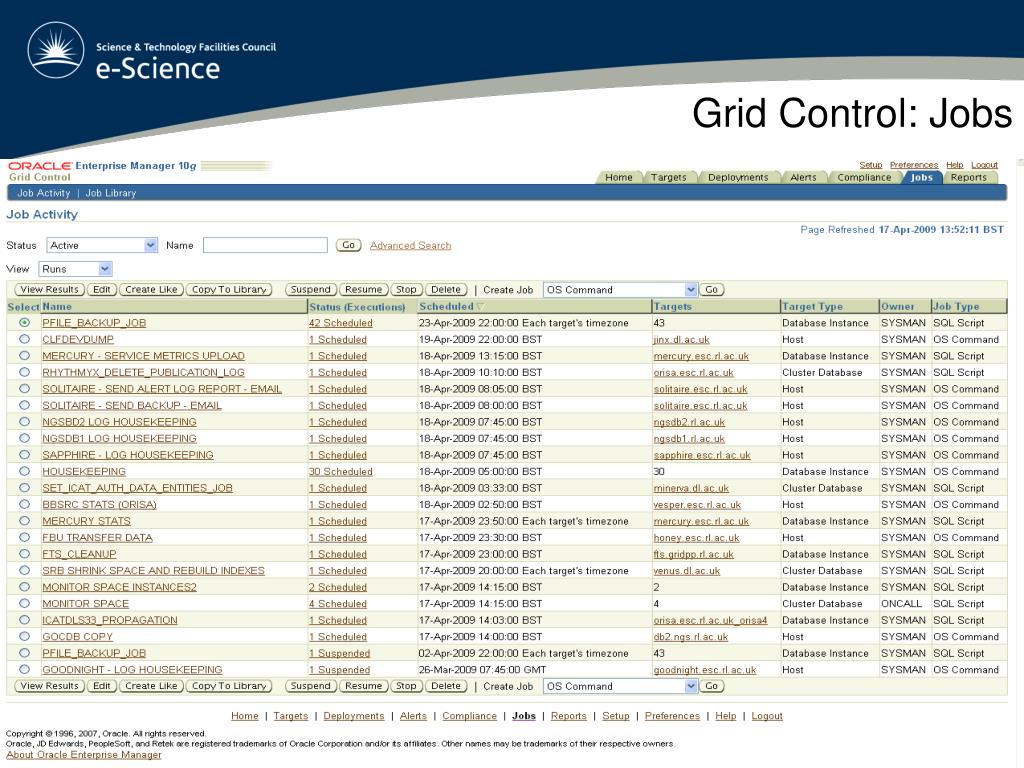1024x768 pixels.
Task: Open target fts.gridpp.rl.ac.uk
Action: pos(694,554)
